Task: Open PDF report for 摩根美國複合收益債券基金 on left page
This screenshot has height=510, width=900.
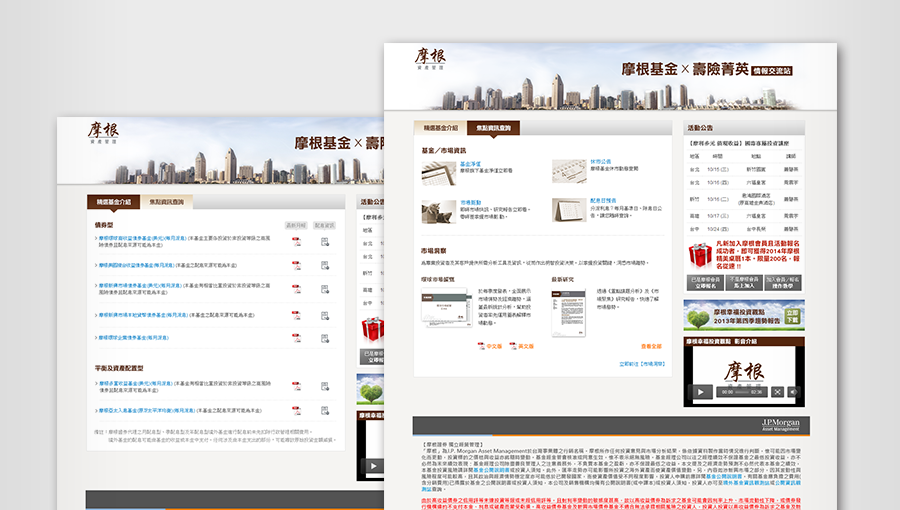Action: (x=296, y=265)
